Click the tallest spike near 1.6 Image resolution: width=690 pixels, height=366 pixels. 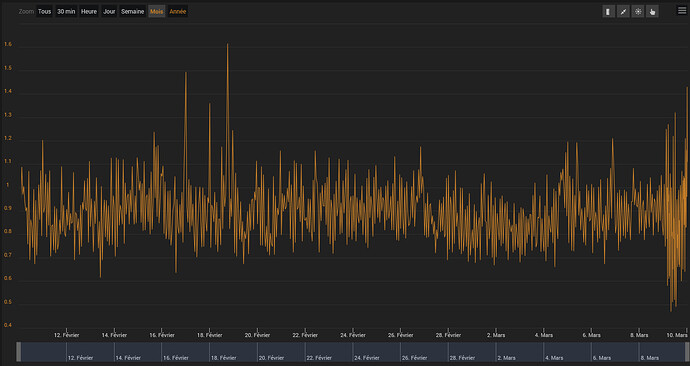coord(228,44)
